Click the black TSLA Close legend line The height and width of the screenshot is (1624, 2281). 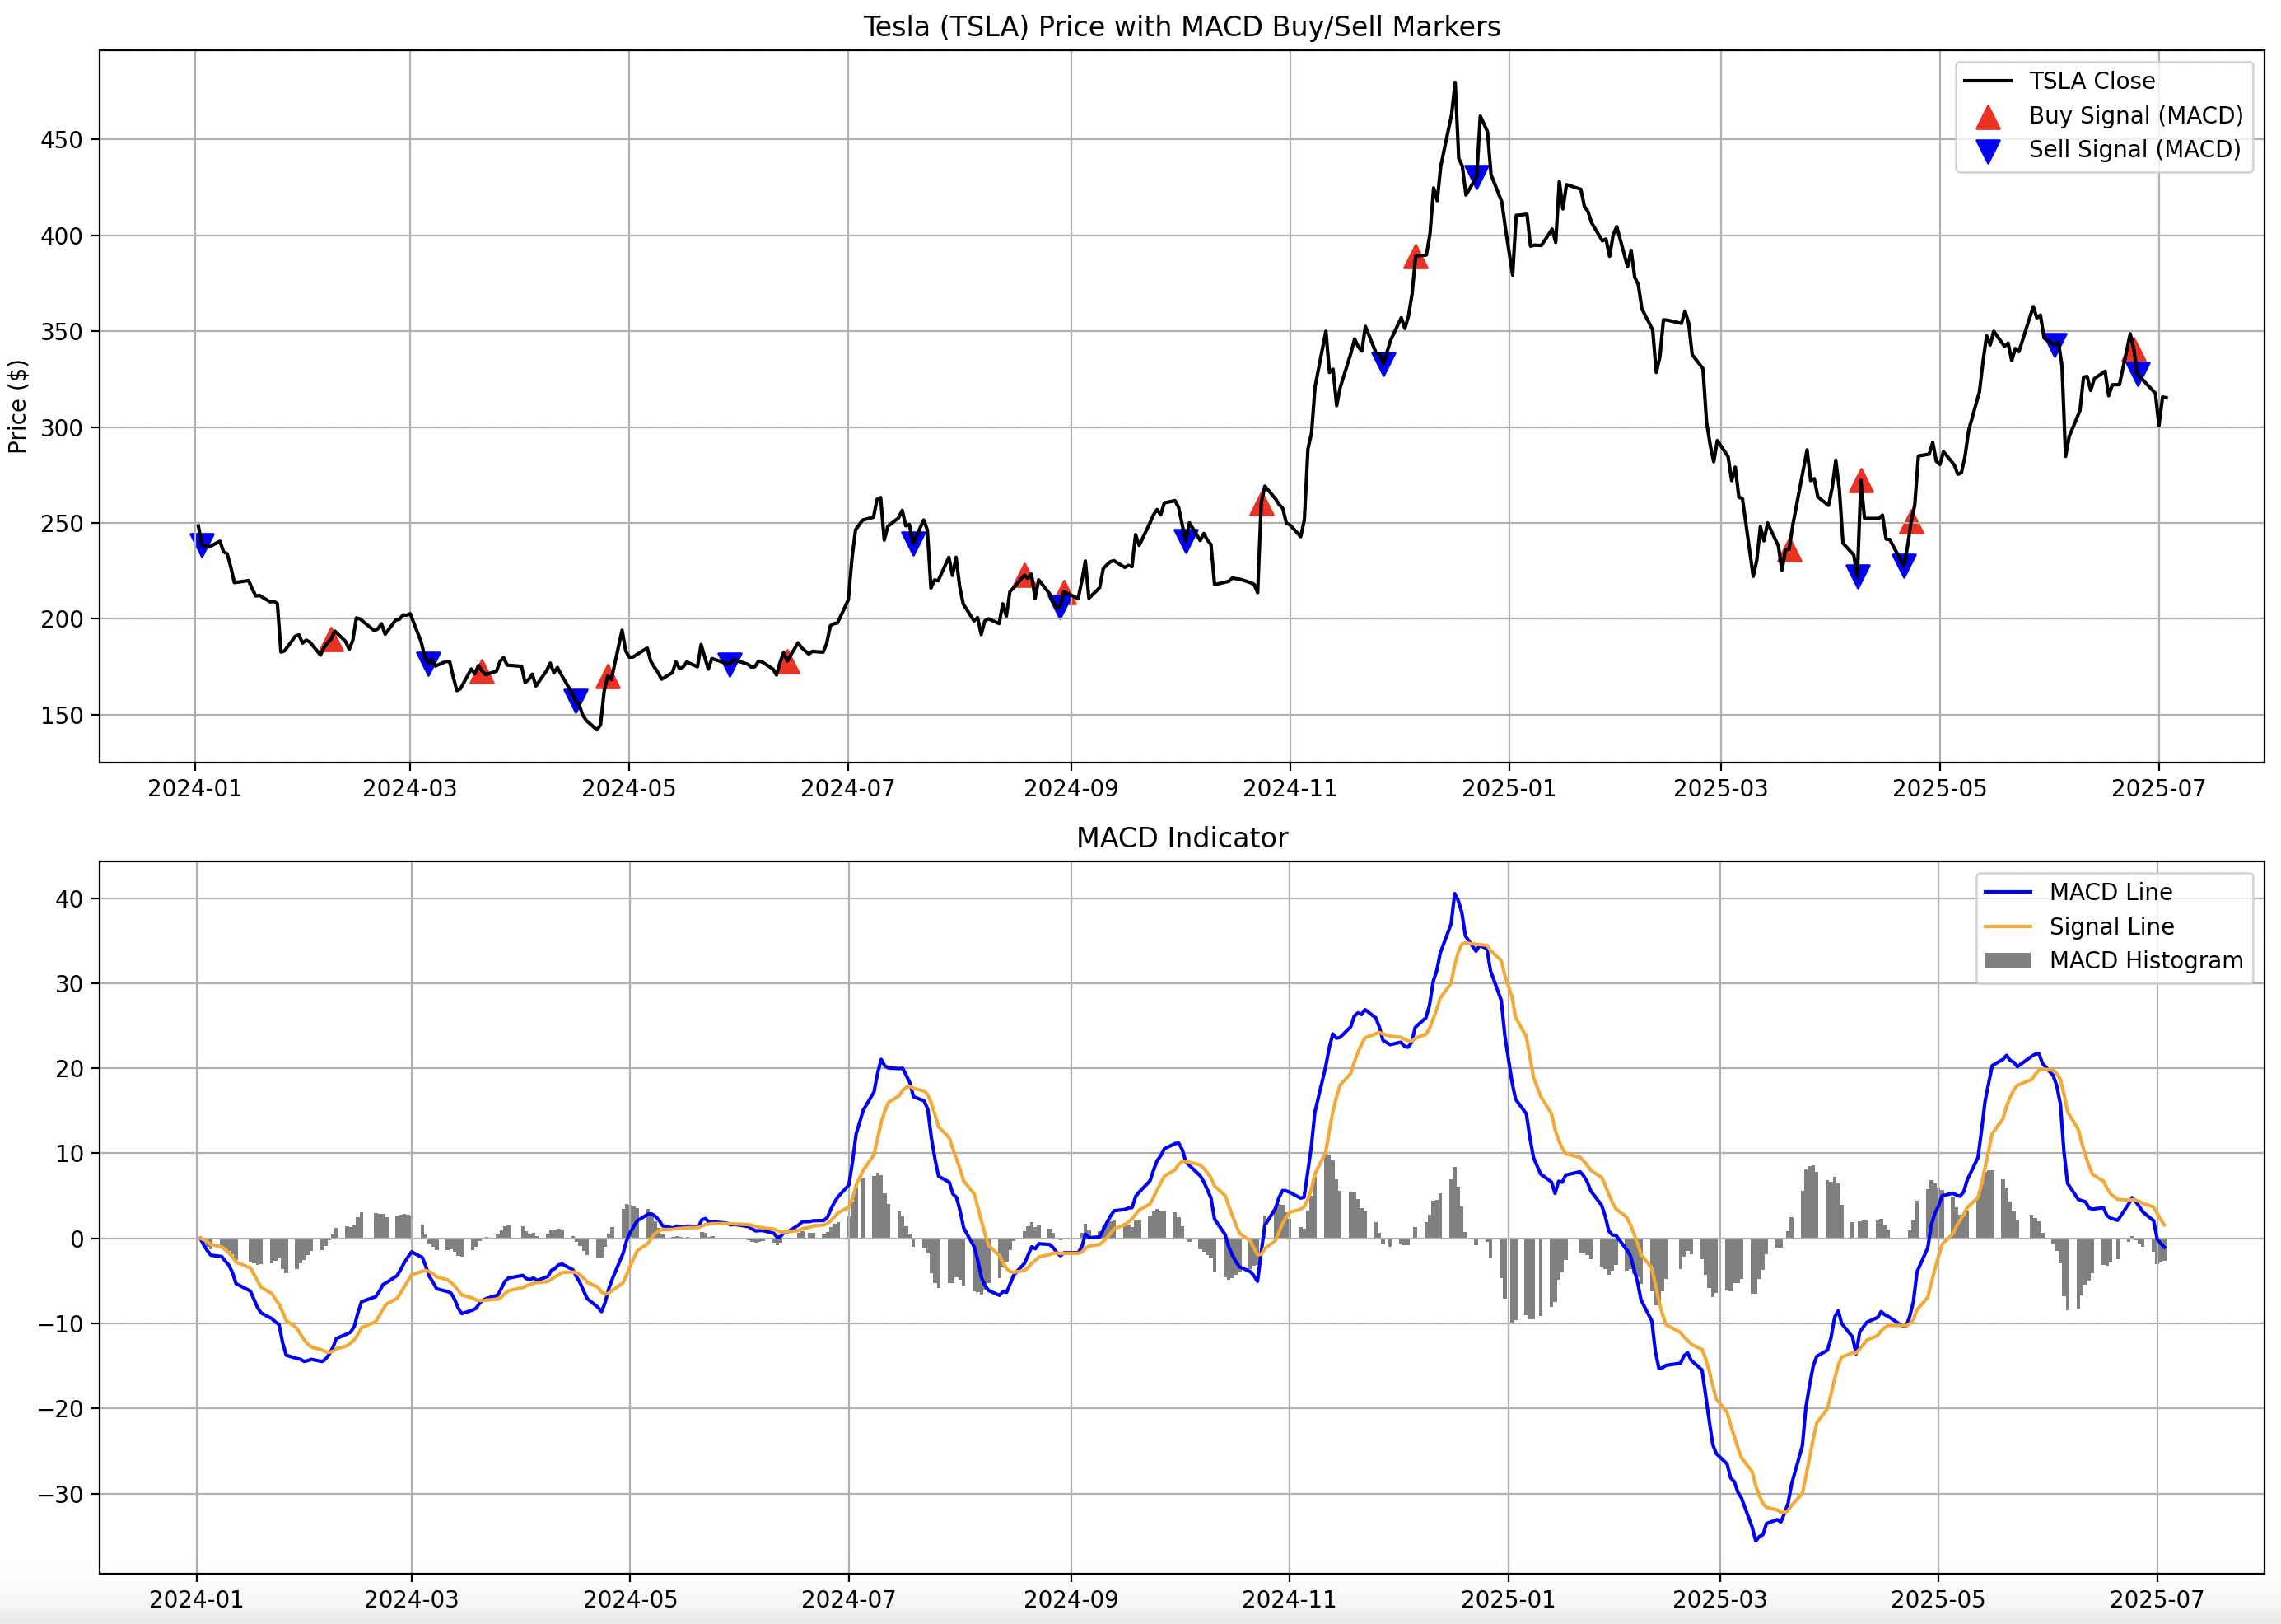[1988, 81]
